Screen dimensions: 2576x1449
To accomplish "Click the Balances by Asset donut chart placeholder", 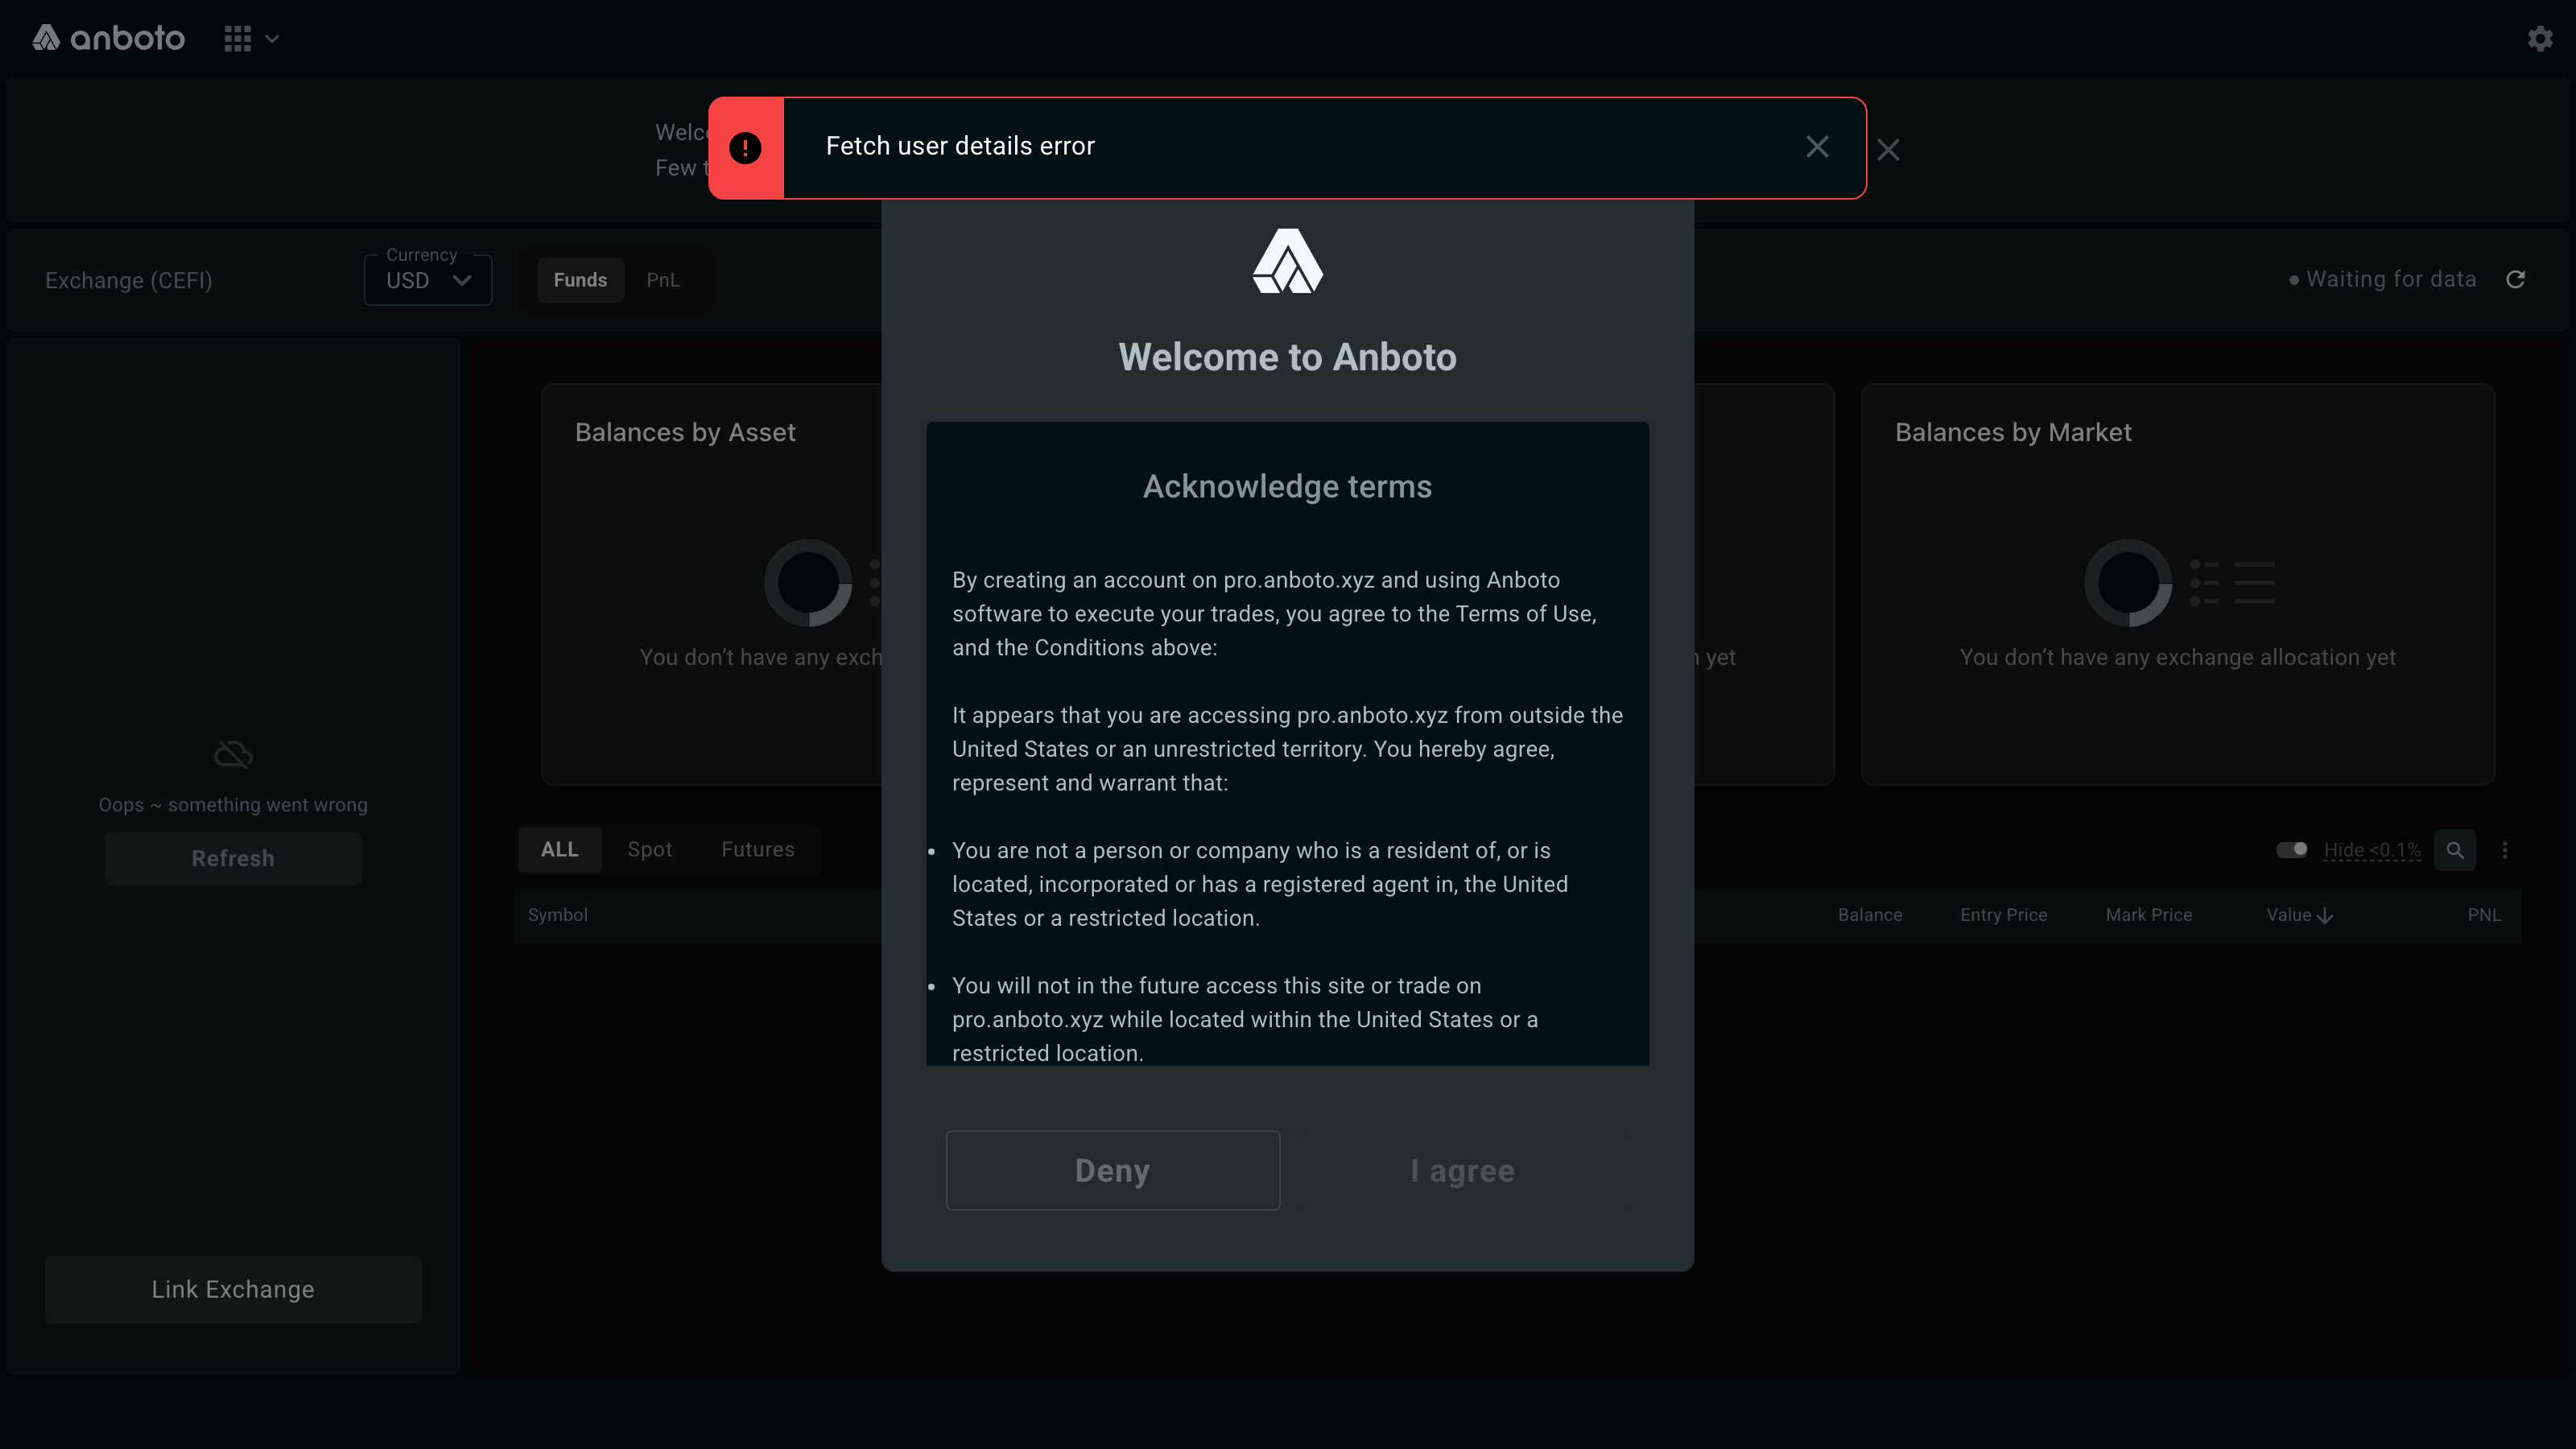I will (x=808, y=583).
